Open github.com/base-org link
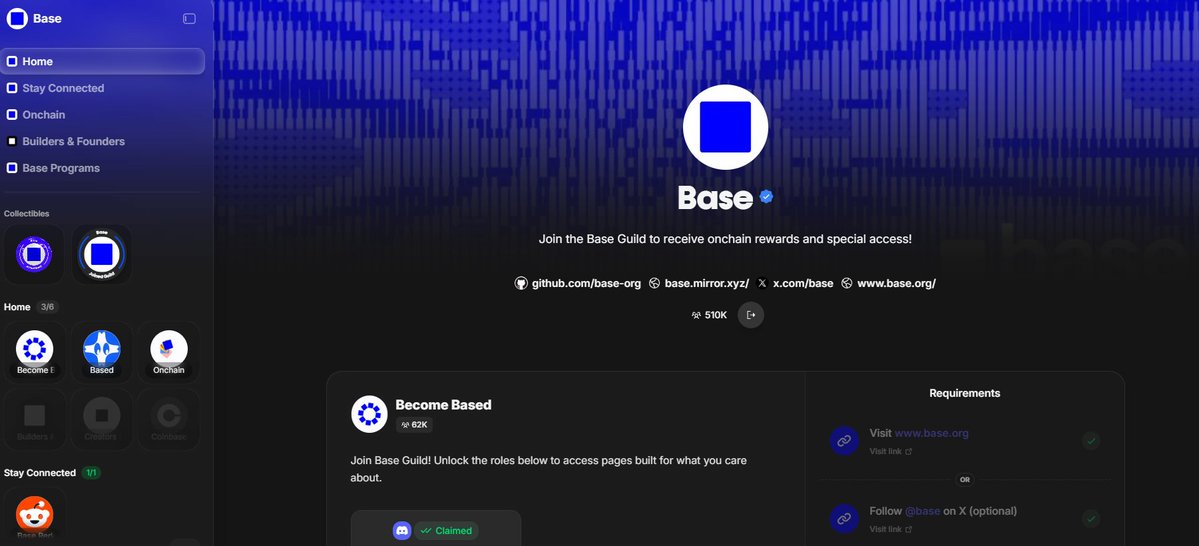This screenshot has width=1199, height=546. point(578,283)
